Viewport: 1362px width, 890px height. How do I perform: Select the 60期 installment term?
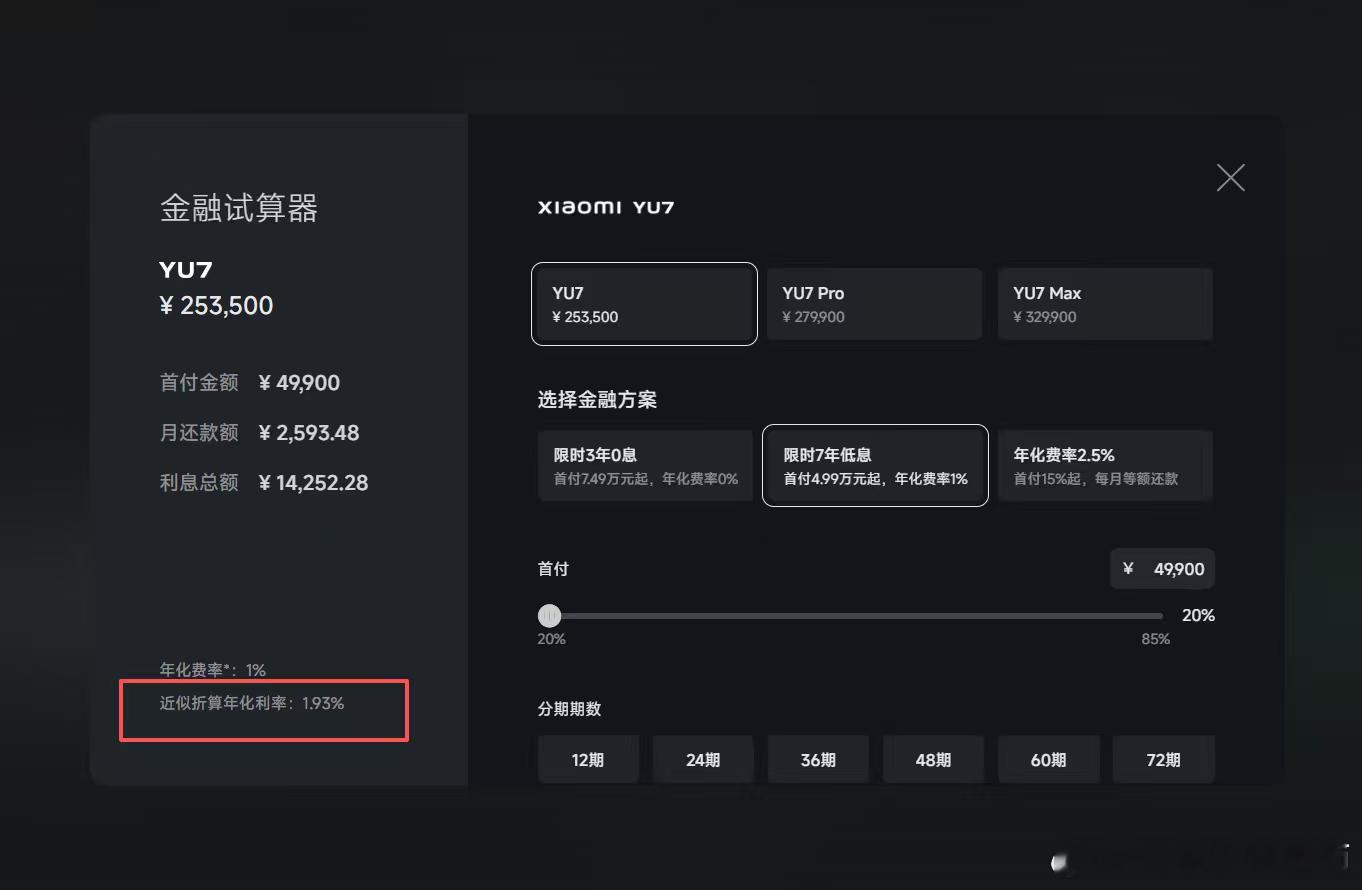click(x=1048, y=760)
